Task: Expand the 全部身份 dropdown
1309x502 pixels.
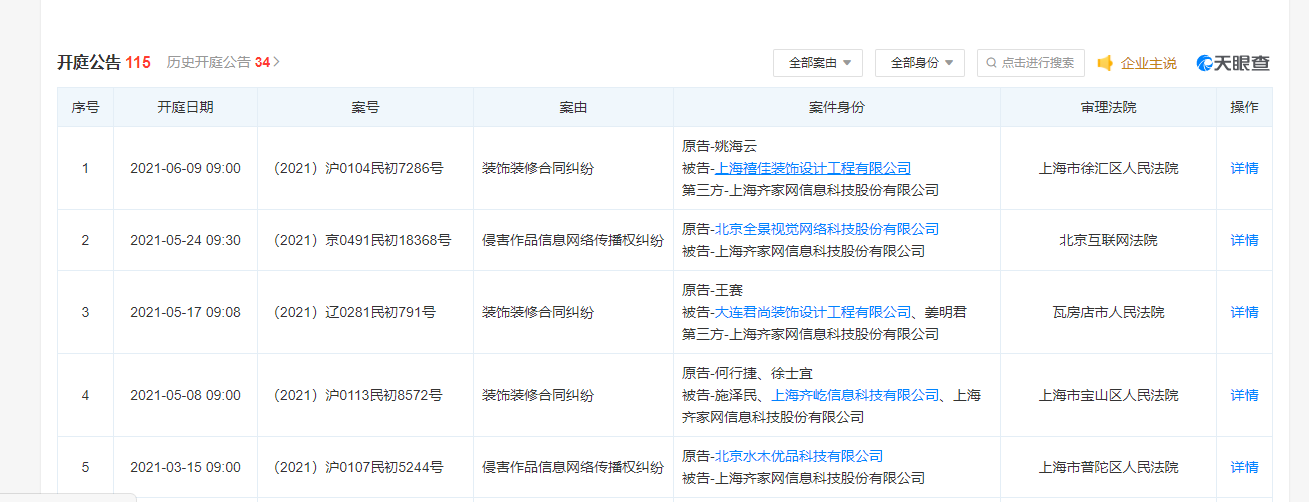Action: pos(920,63)
